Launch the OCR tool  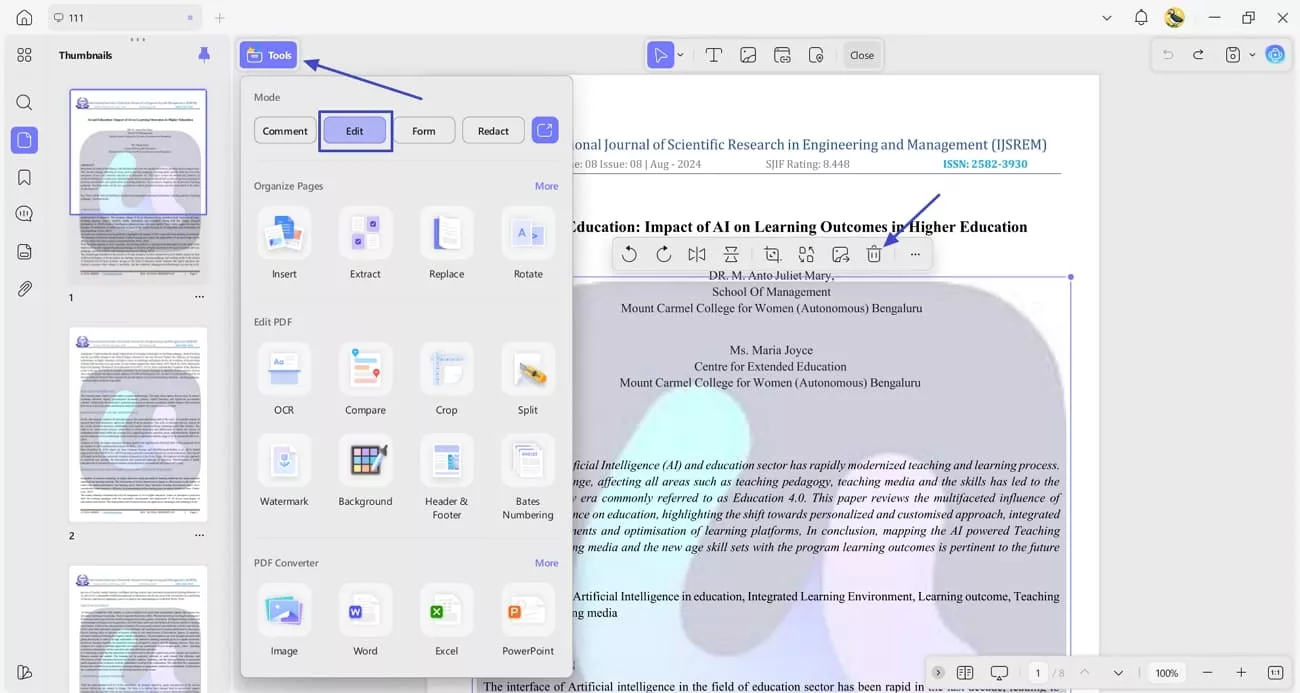click(x=284, y=379)
